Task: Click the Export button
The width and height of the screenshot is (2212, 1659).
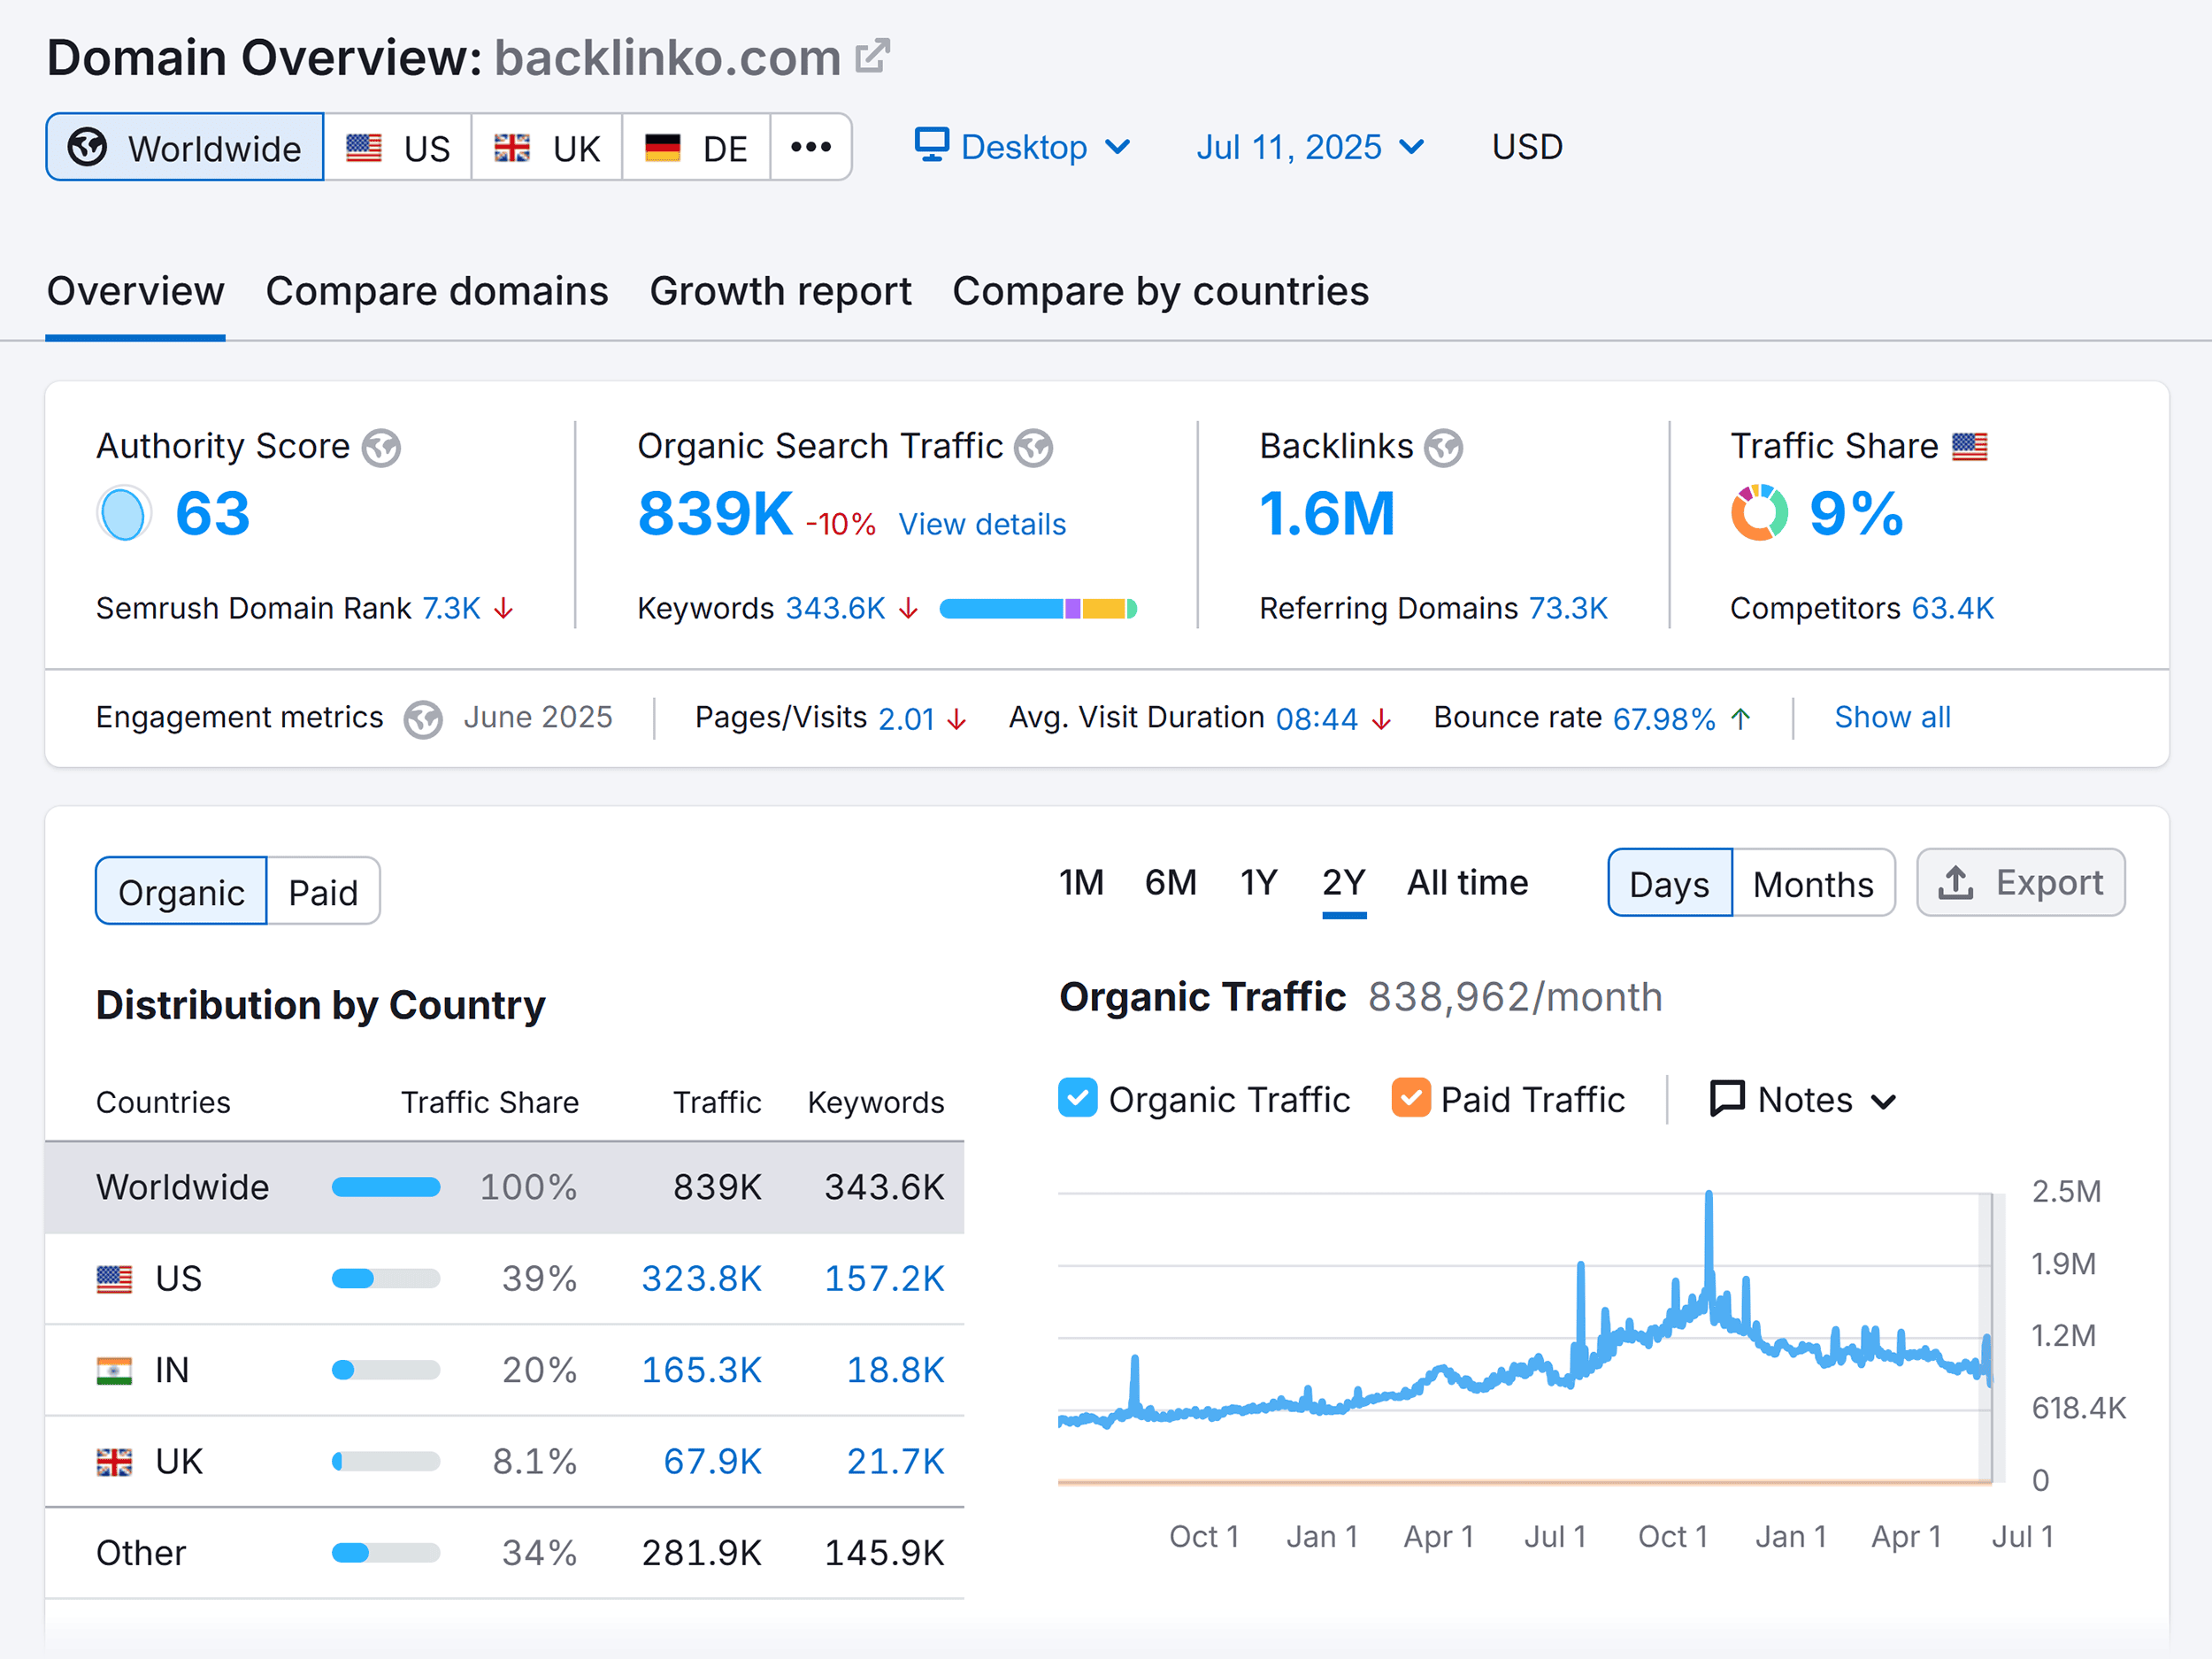Action: (2021, 882)
